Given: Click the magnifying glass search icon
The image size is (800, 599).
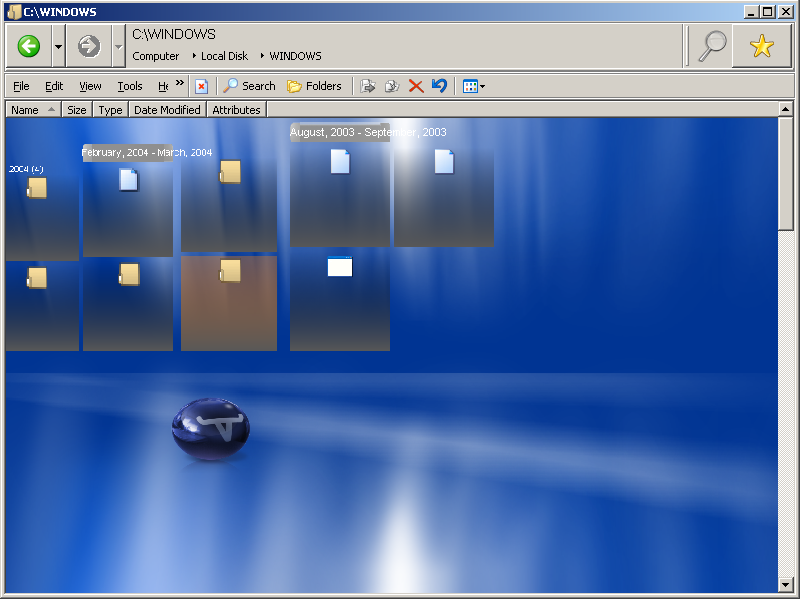Looking at the screenshot, I should [x=712, y=46].
